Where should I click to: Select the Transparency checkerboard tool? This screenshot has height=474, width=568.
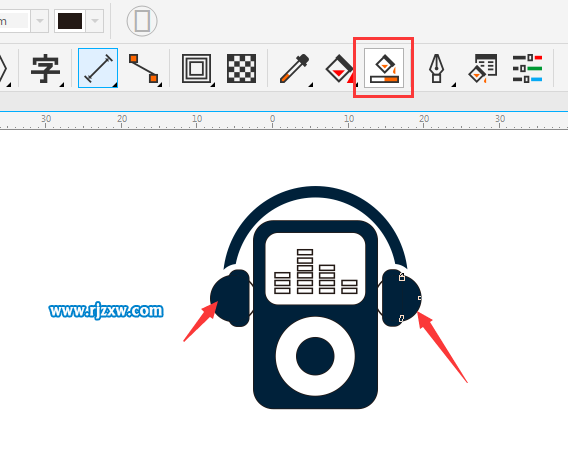(x=241, y=68)
